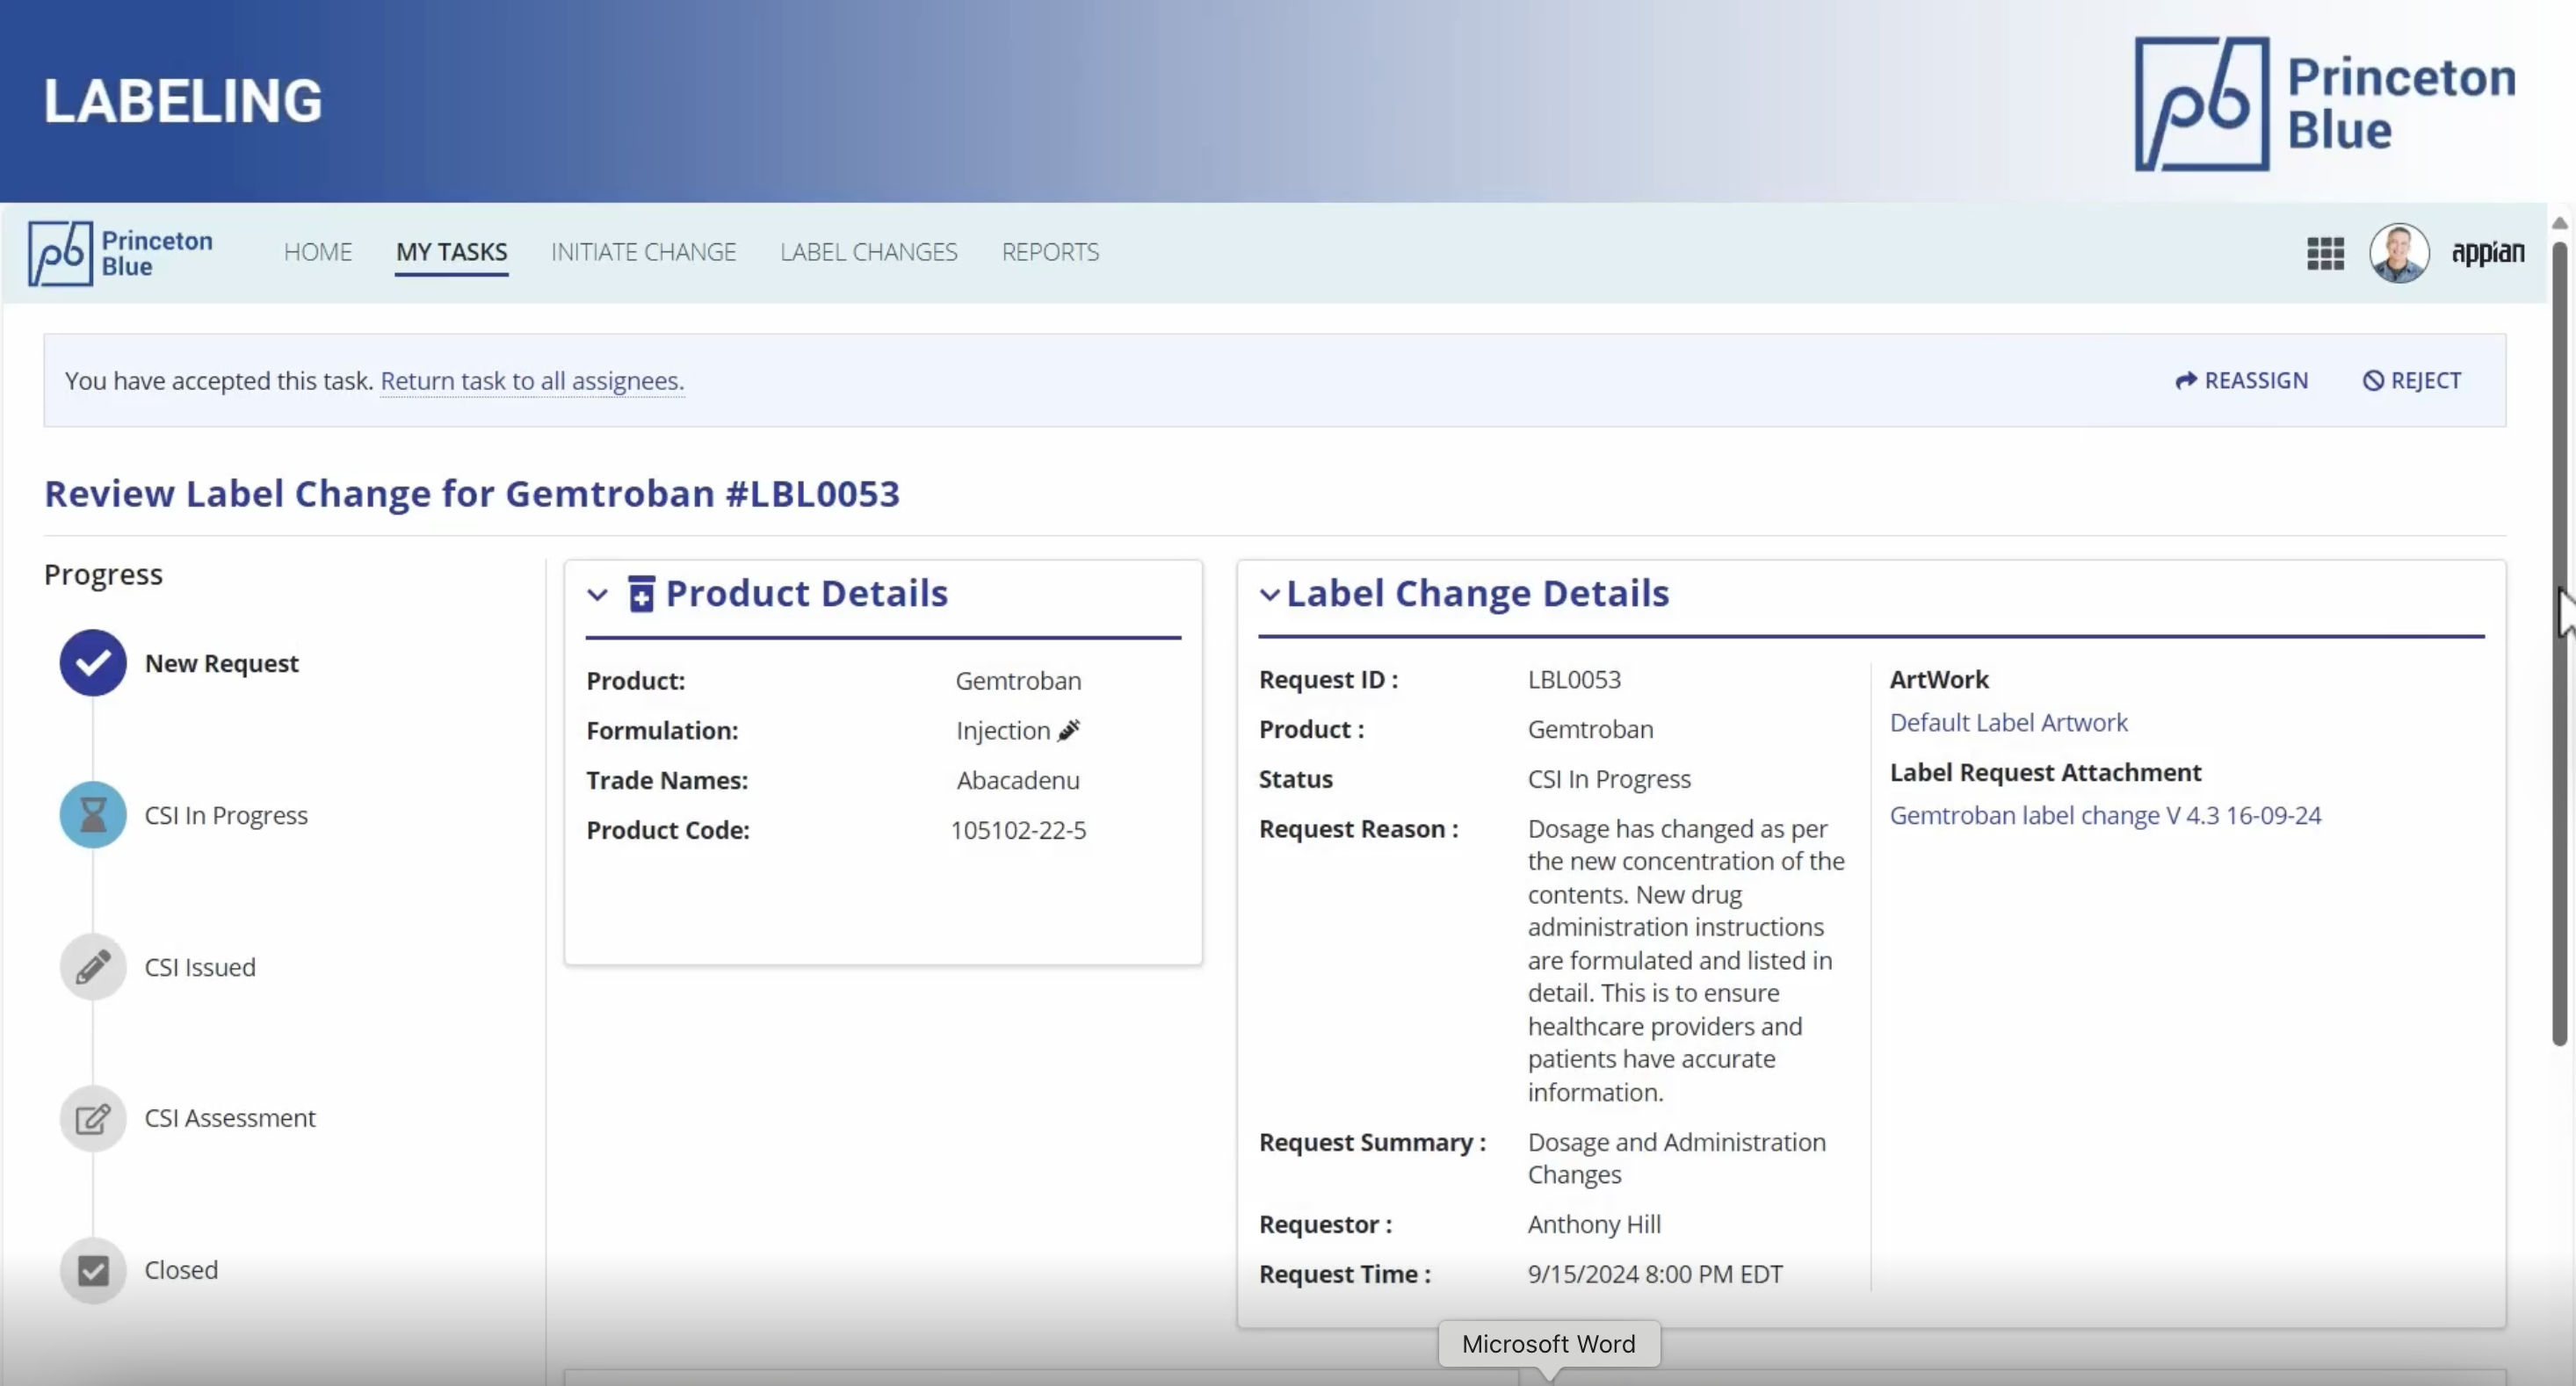Viewport: 2576px width, 1386px height.
Task: Click the Appian logo in the header
Action: click(2487, 253)
